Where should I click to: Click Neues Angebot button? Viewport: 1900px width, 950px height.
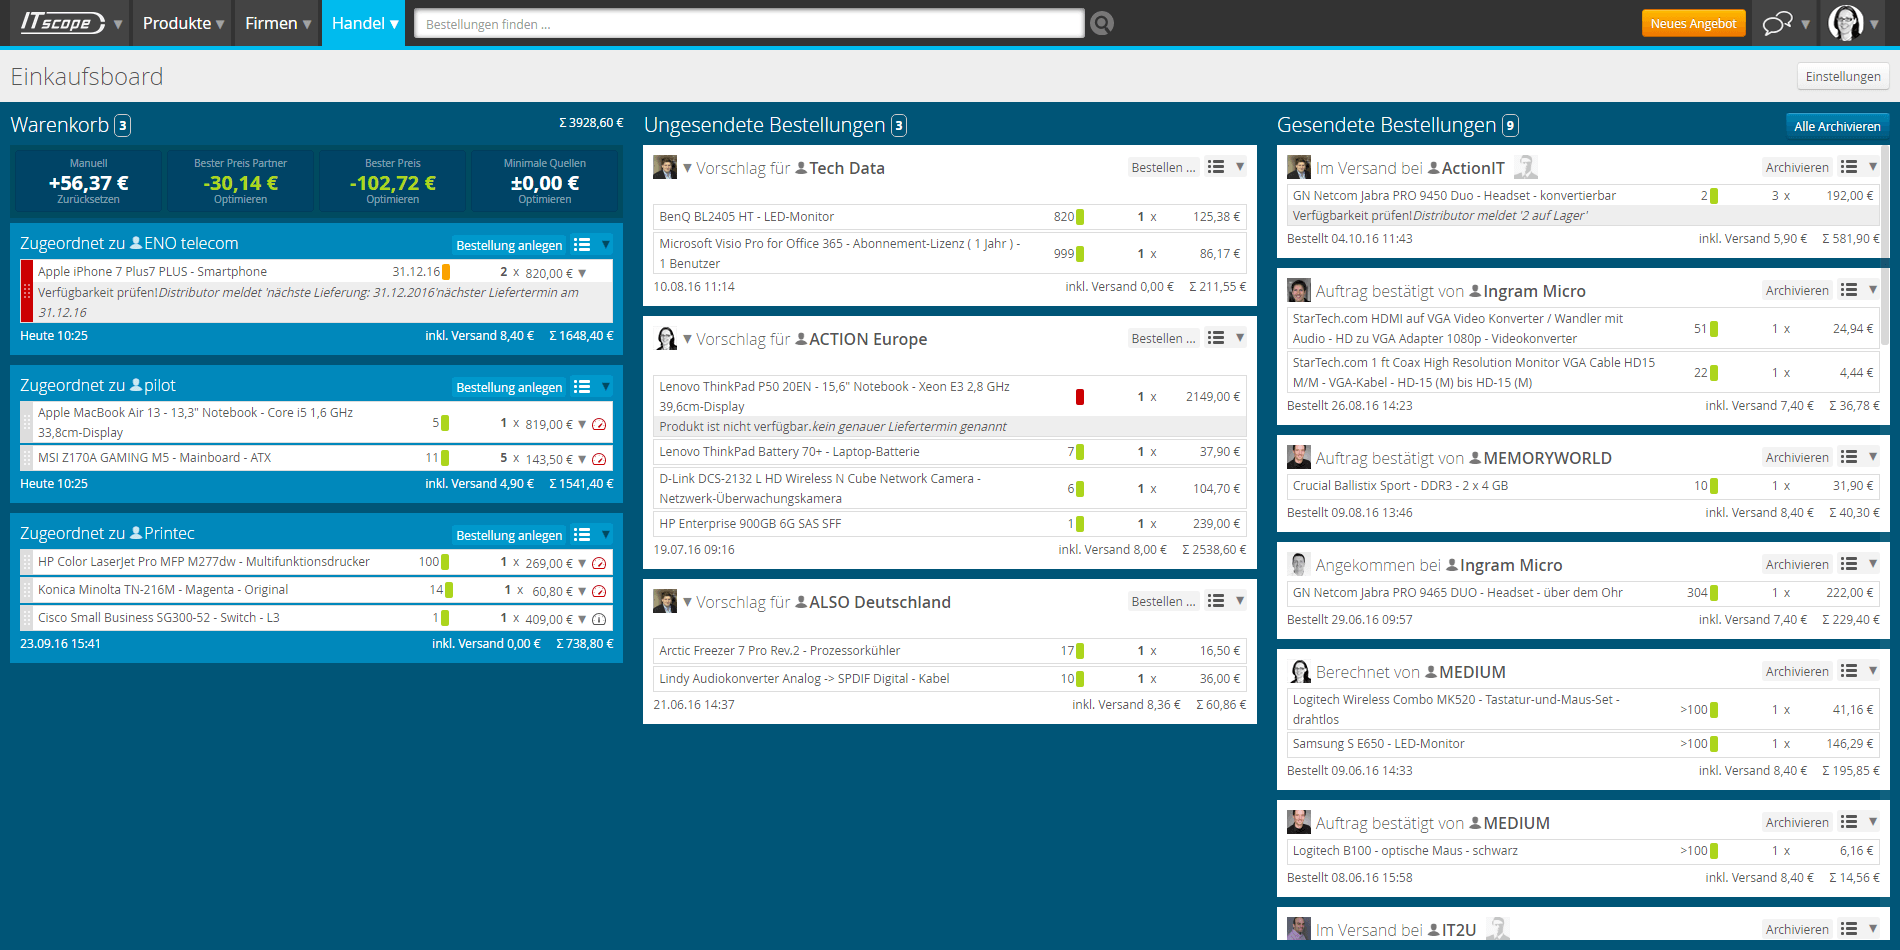click(1693, 23)
